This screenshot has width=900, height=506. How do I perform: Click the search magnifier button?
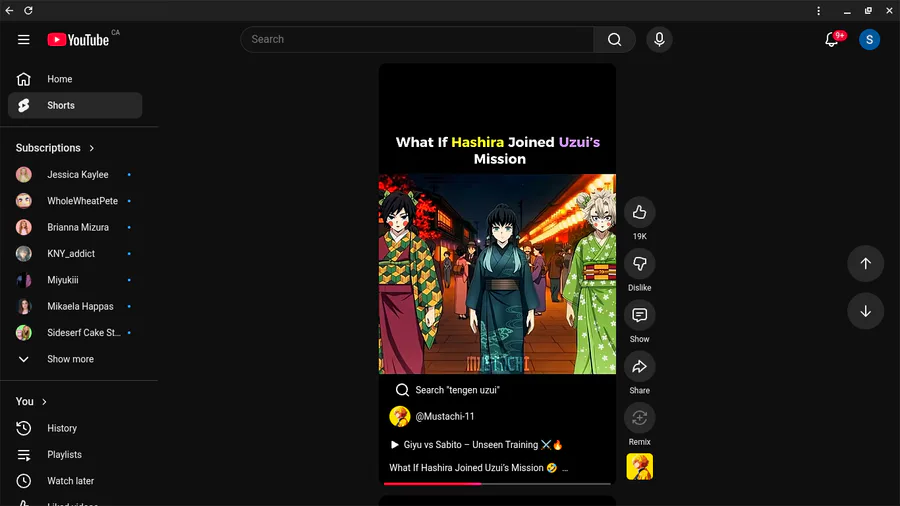pyautogui.click(x=614, y=40)
